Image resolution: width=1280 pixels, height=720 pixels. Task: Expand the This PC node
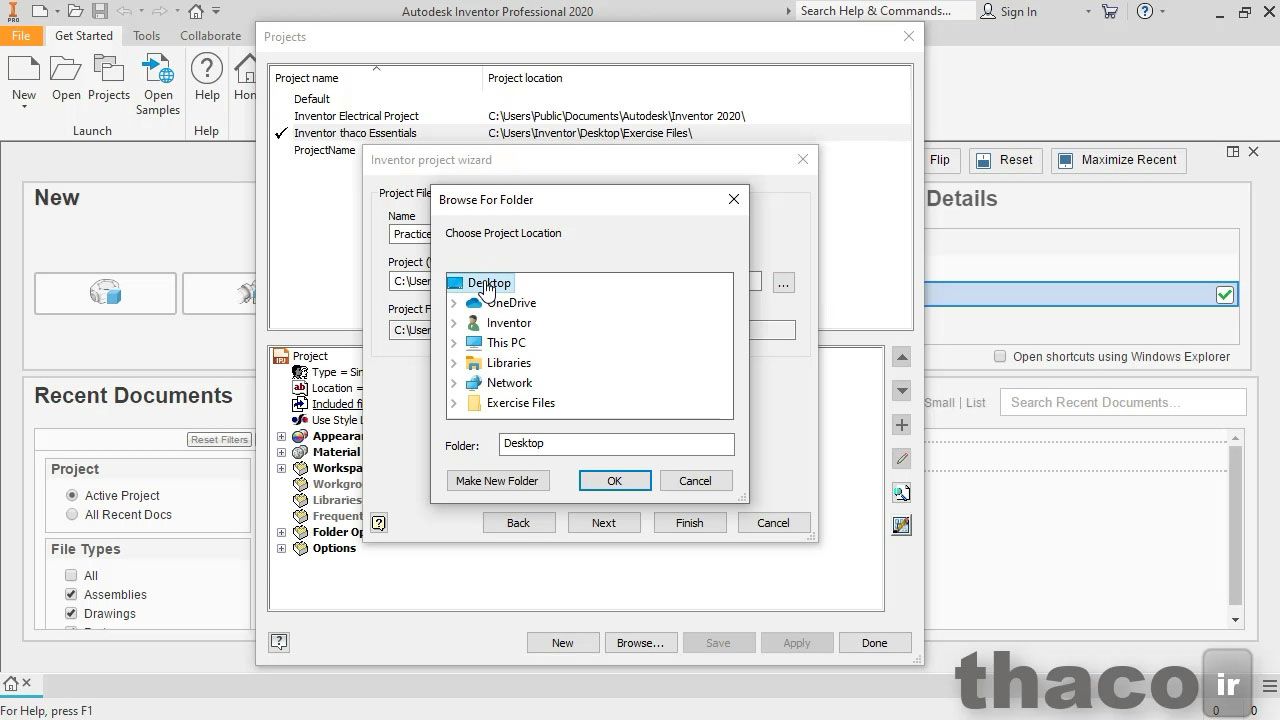pyautogui.click(x=454, y=343)
